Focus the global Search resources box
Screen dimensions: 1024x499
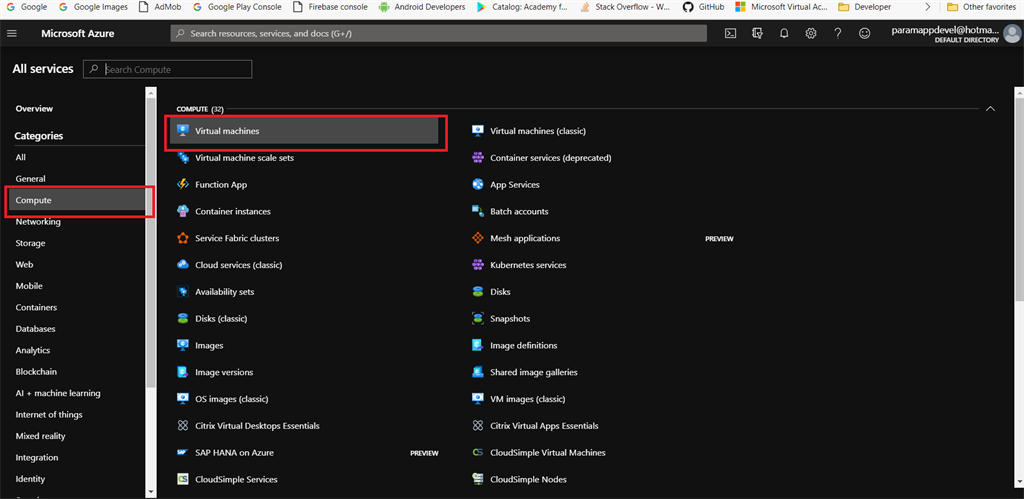[438, 33]
